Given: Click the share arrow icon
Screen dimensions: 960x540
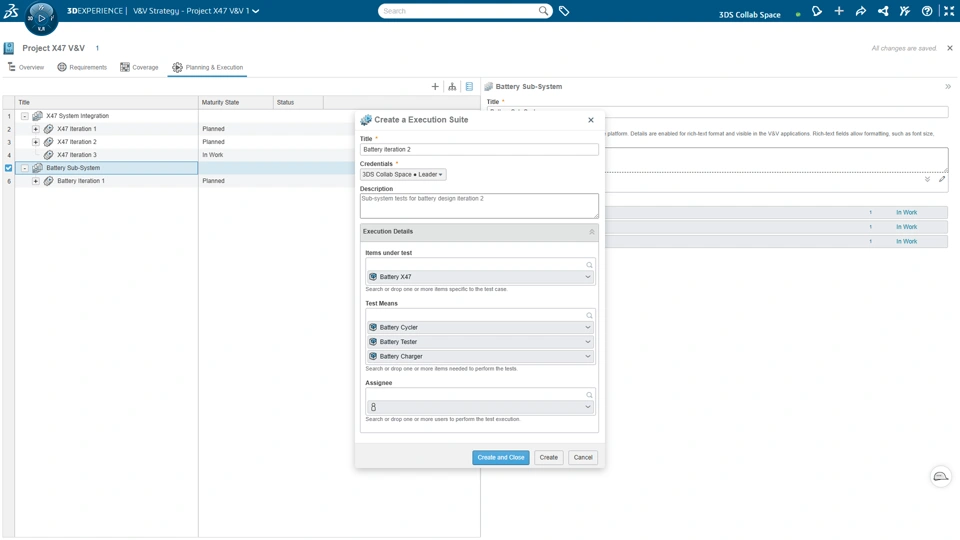Looking at the screenshot, I should pos(861,11).
